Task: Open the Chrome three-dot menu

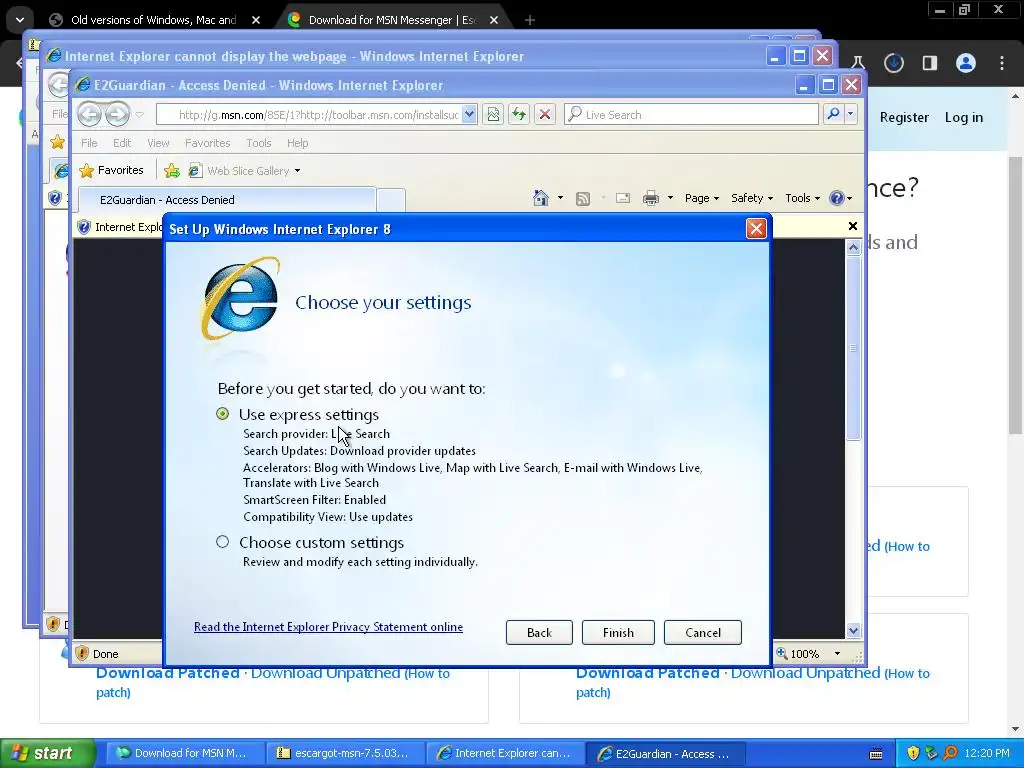Action: [1002, 63]
